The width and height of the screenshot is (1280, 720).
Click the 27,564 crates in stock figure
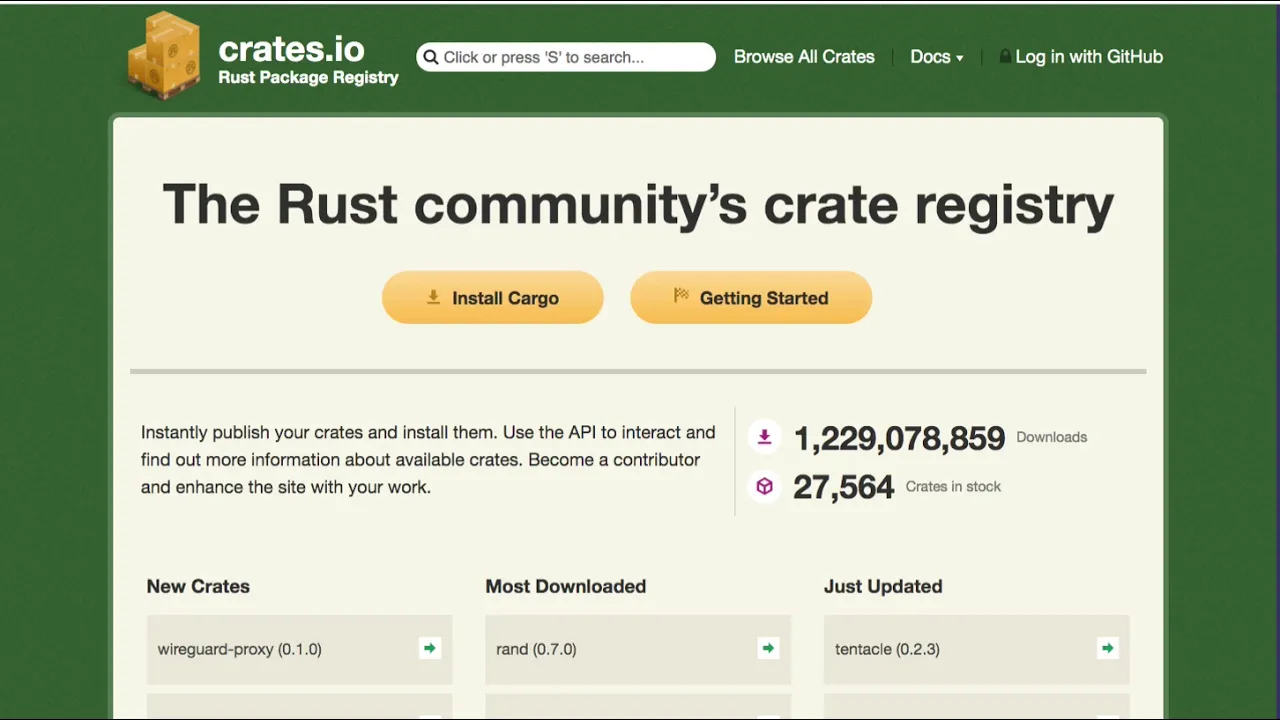tap(843, 487)
